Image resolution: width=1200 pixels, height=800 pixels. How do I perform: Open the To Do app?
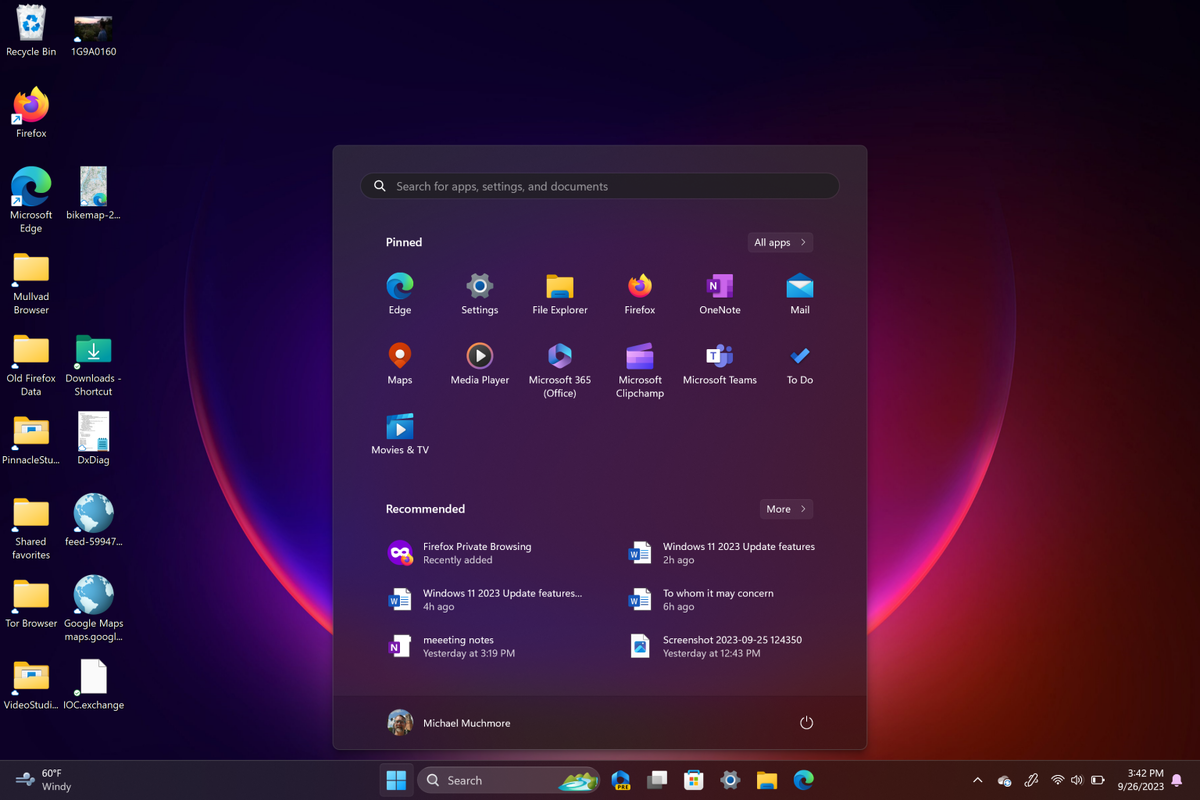coord(800,364)
